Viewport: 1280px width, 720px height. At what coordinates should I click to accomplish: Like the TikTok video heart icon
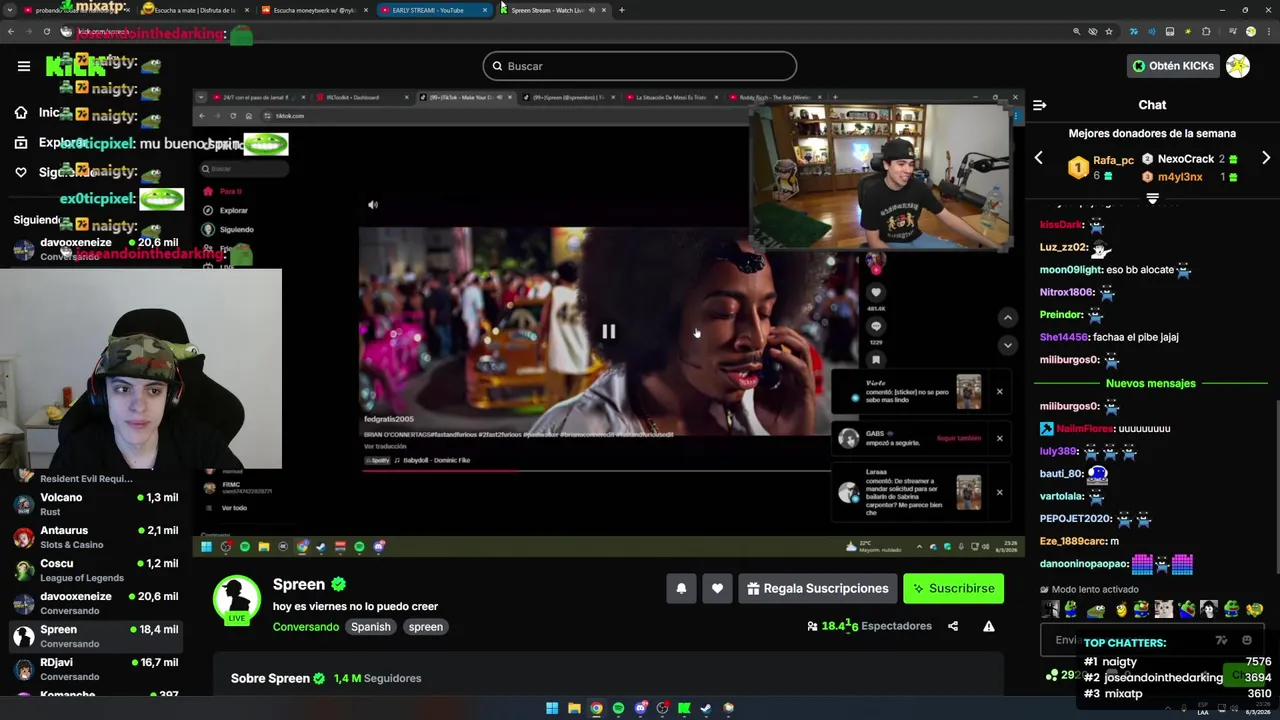point(876,292)
